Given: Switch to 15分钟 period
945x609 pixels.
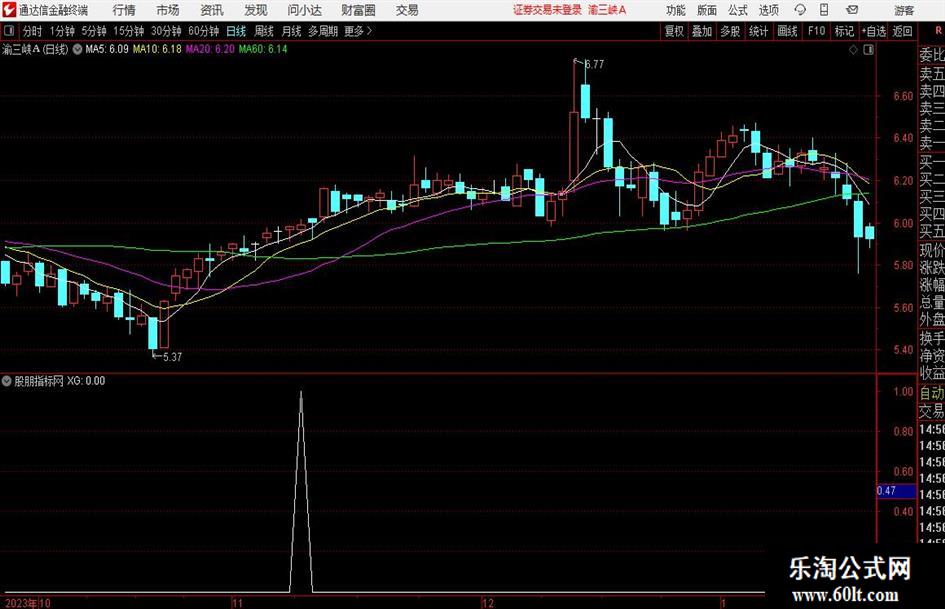Looking at the screenshot, I should tap(128, 31).
